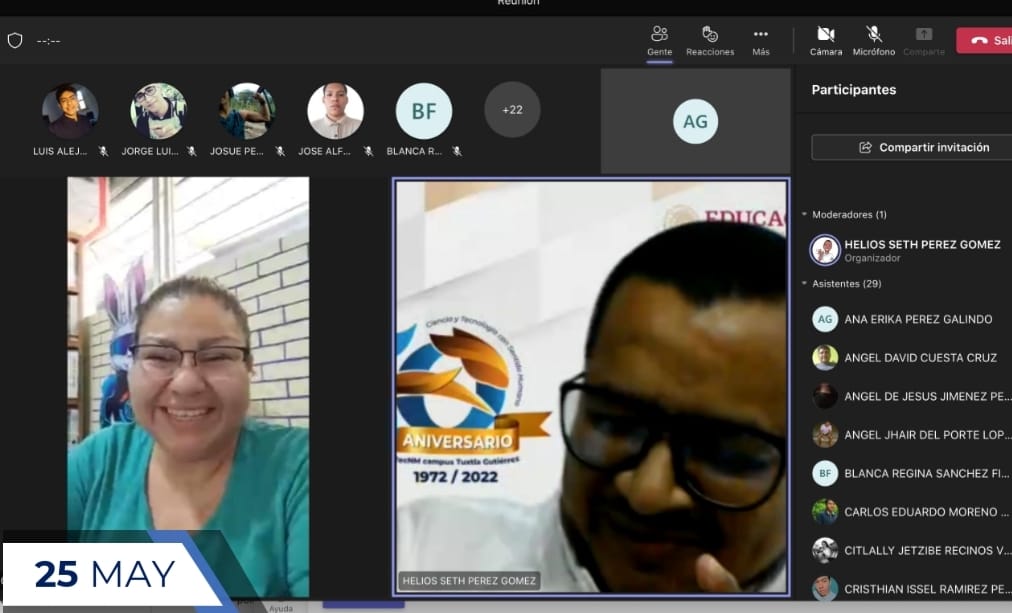Click AG avatar next to ANA ERIKA PEREZ GALINDO
This screenshot has height=613, width=1012.
825,319
